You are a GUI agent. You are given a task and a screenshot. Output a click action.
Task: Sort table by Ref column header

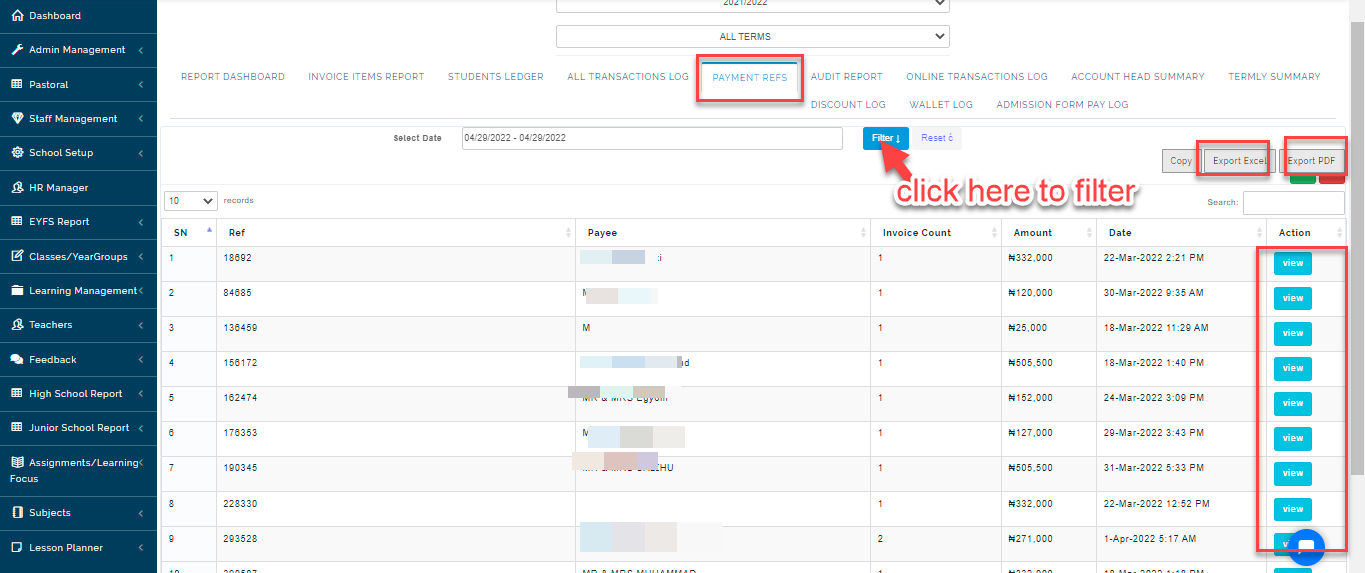pos(398,233)
